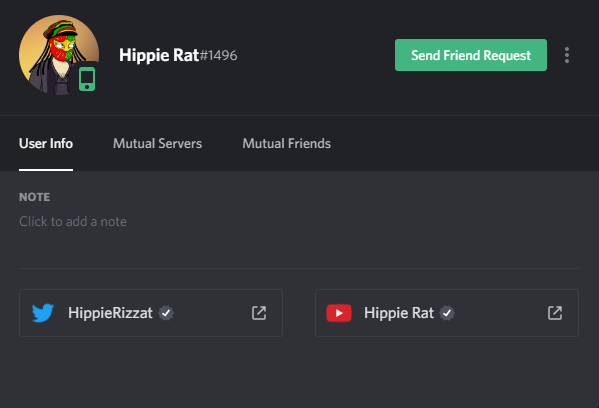Open the three-dot more options menu
Image resolution: width=599 pixels, height=408 pixels.
(x=567, y=55)
